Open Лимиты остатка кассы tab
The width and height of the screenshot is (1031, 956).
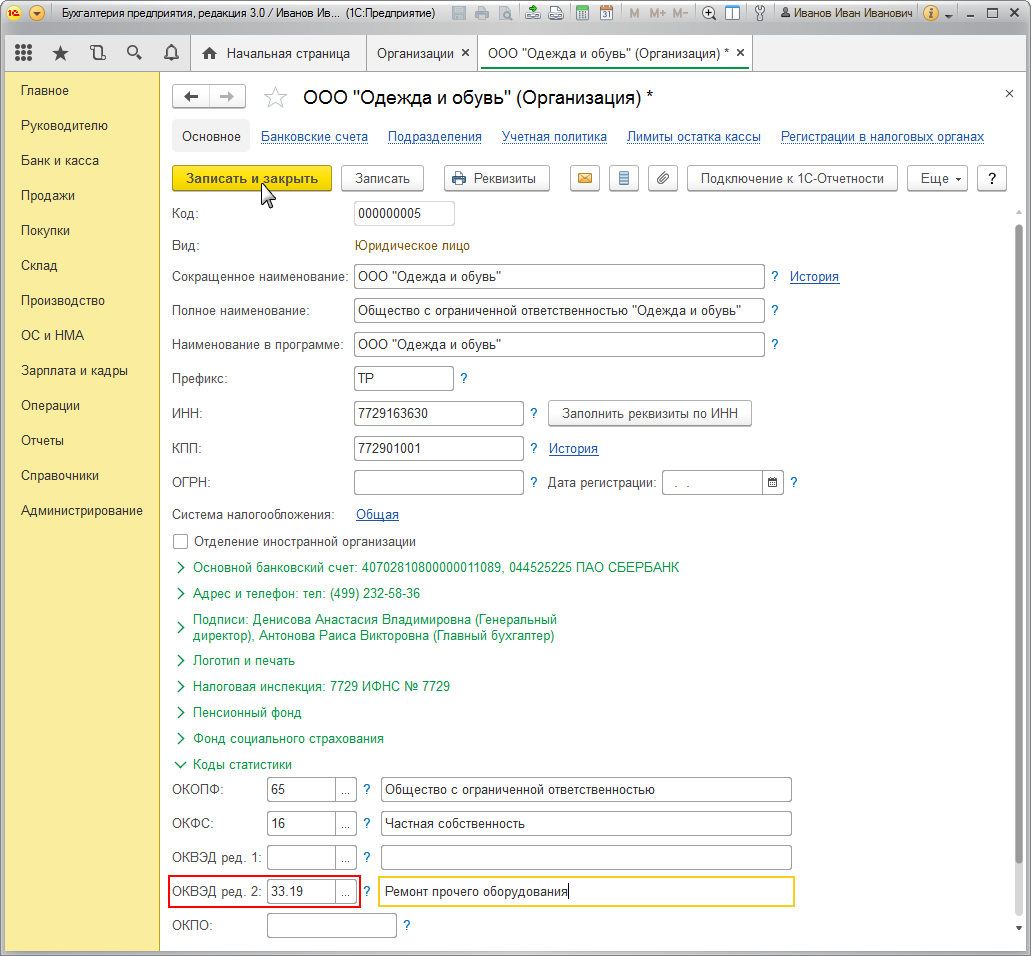click(x=694, y=137)
